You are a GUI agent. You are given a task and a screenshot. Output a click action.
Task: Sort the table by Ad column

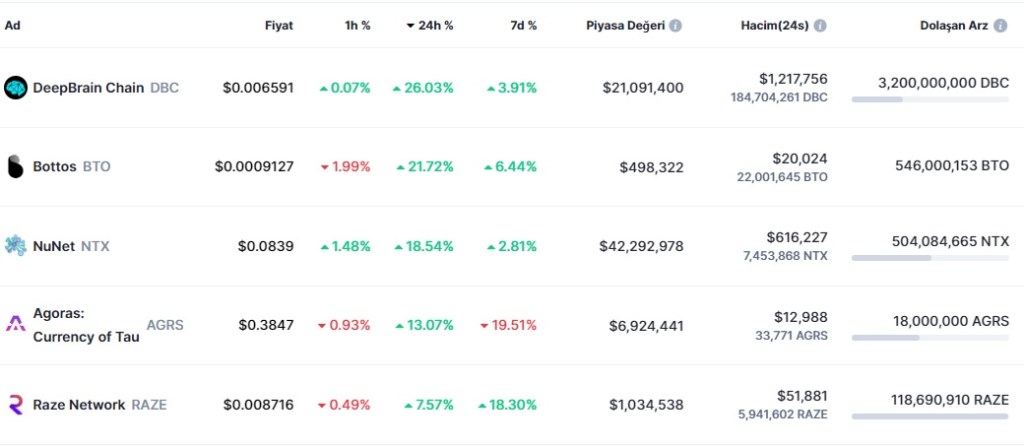point(12,26)
